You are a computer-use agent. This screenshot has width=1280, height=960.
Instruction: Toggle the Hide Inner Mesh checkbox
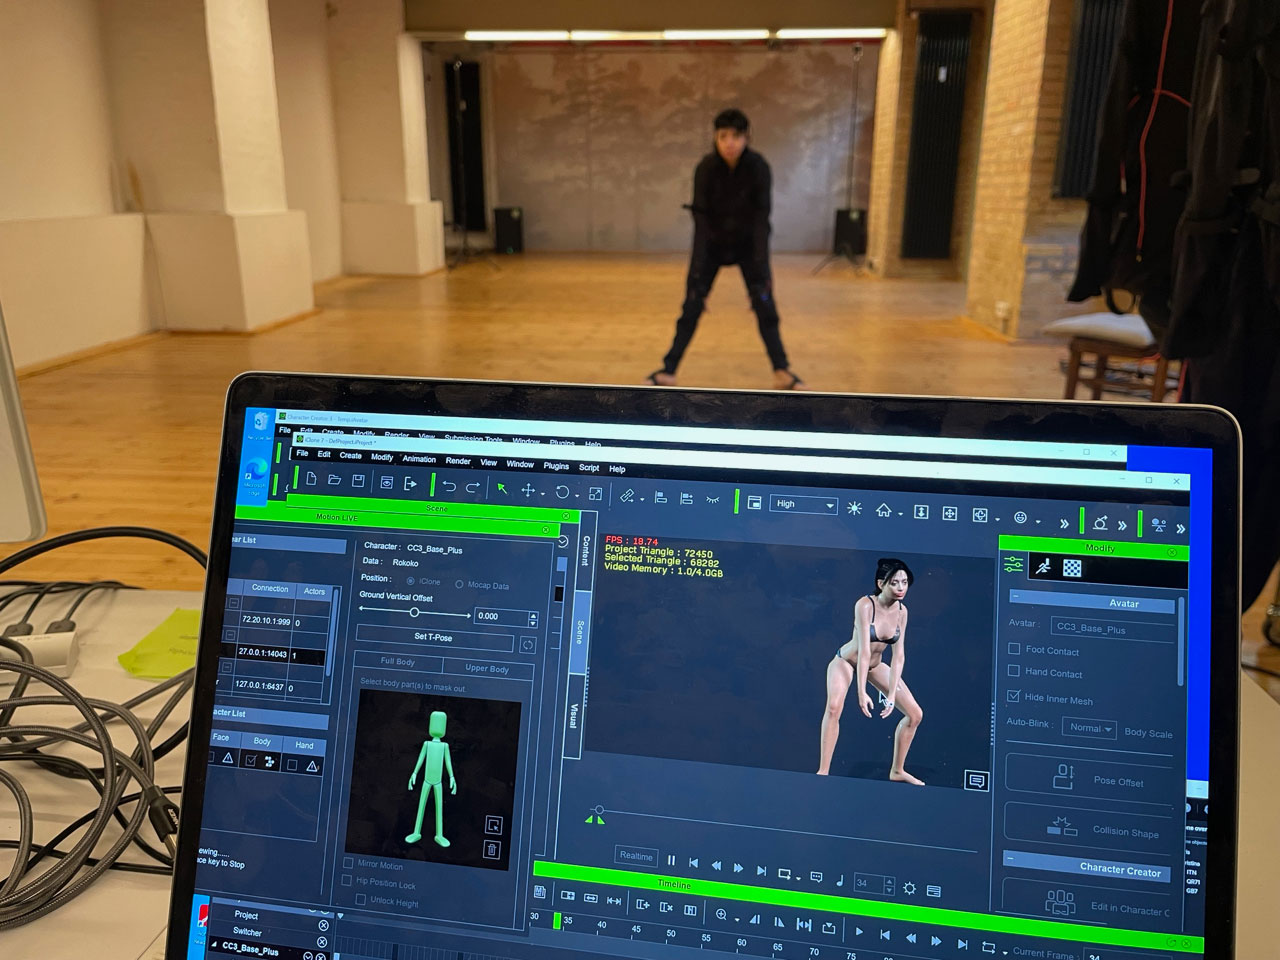click(x=1014, y=696)
